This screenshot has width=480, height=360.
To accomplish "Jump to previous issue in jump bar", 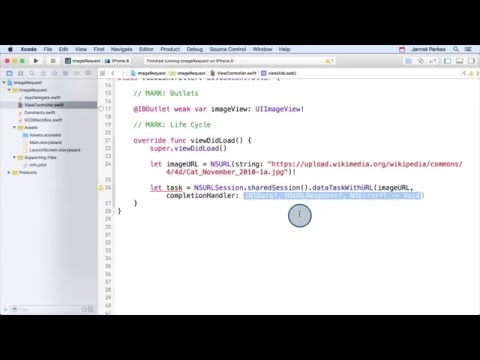I will 464,73.
